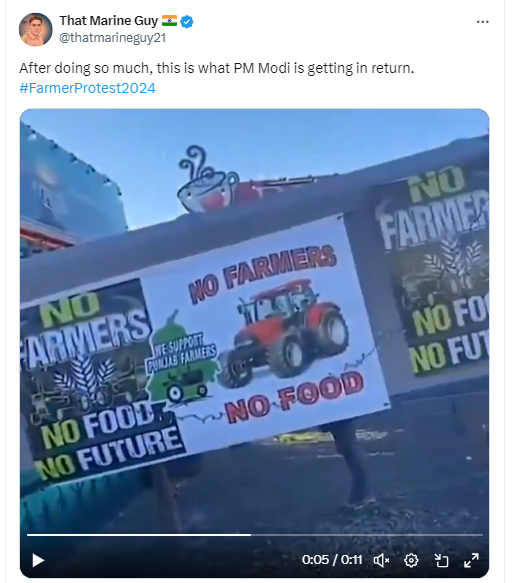Enter fullscreen with the expand arrows icon
This screenshot has height=583, width=513.
tap(471, 560)
